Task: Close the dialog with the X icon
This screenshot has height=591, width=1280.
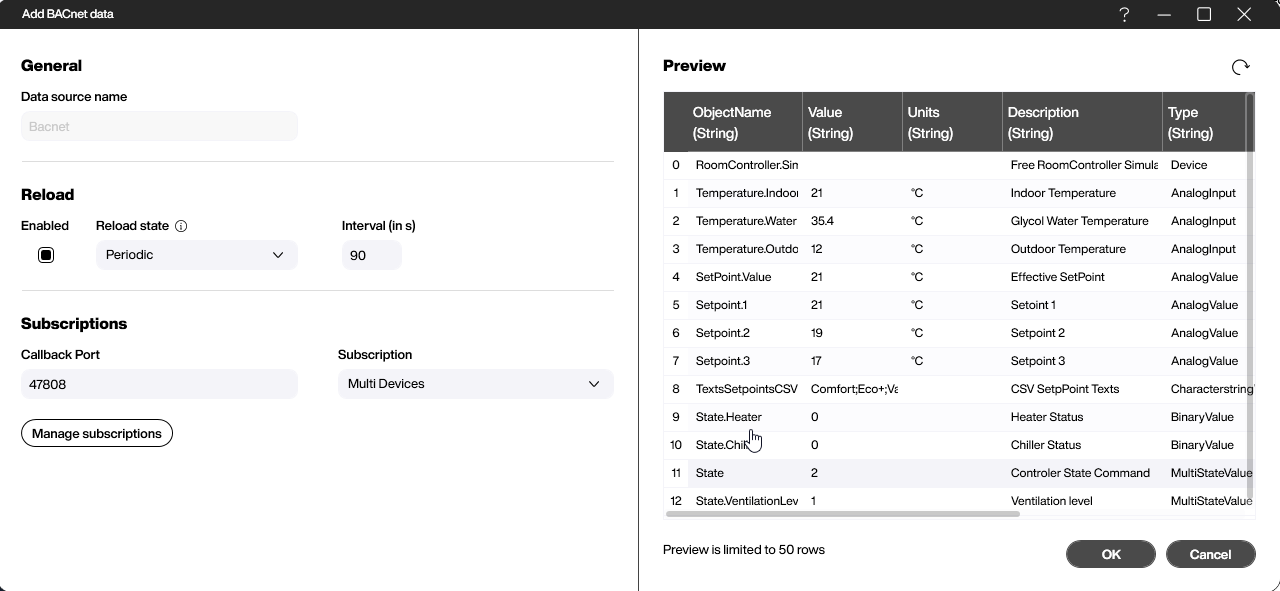Action: click(x=1244, y=14)
